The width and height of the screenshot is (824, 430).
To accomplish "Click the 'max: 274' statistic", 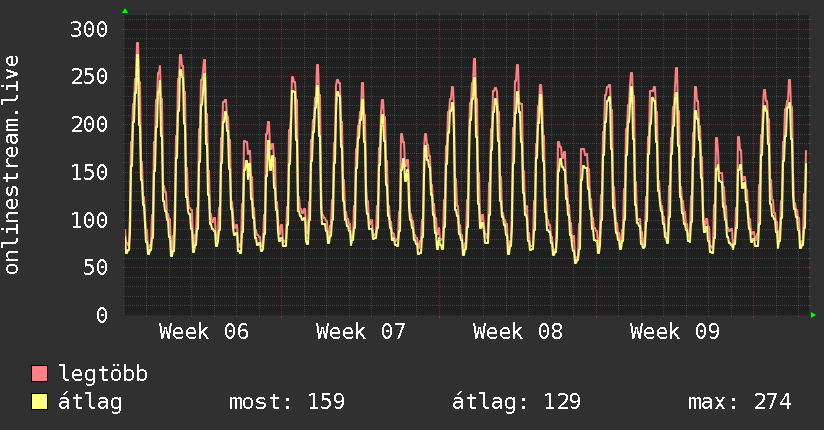I will coord(739,402).
